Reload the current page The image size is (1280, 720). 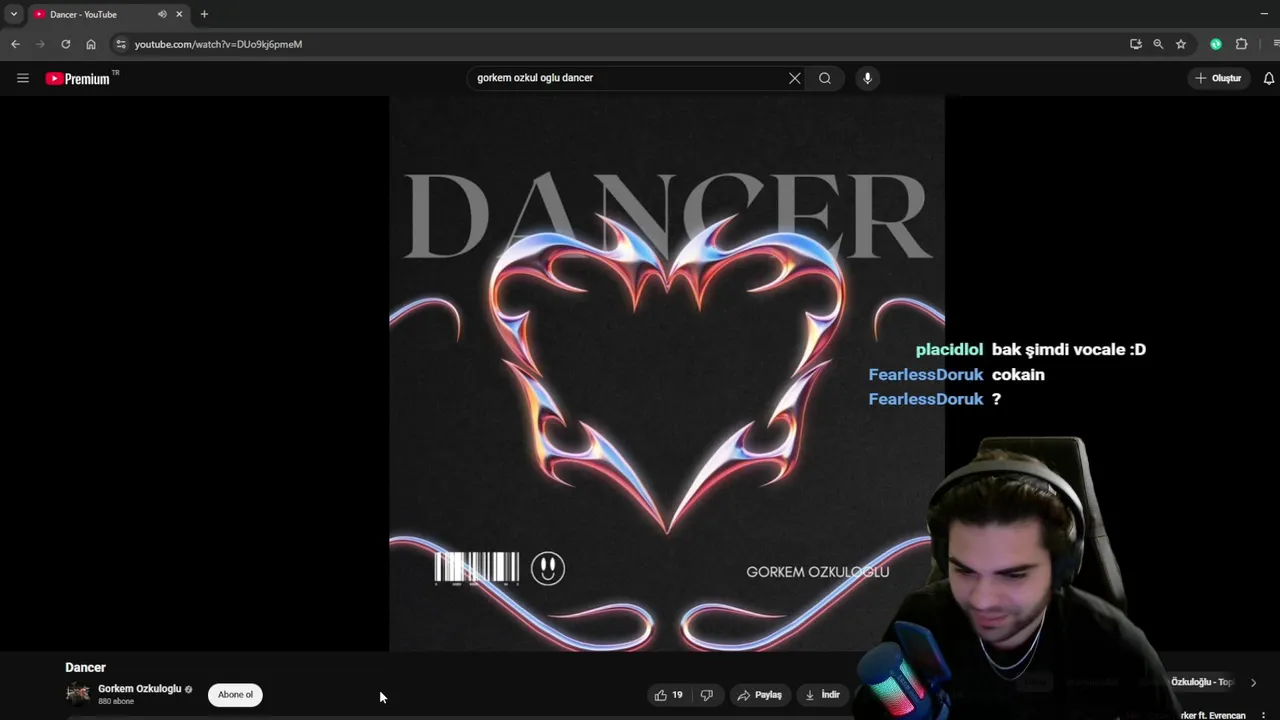(x=66, y=44)
